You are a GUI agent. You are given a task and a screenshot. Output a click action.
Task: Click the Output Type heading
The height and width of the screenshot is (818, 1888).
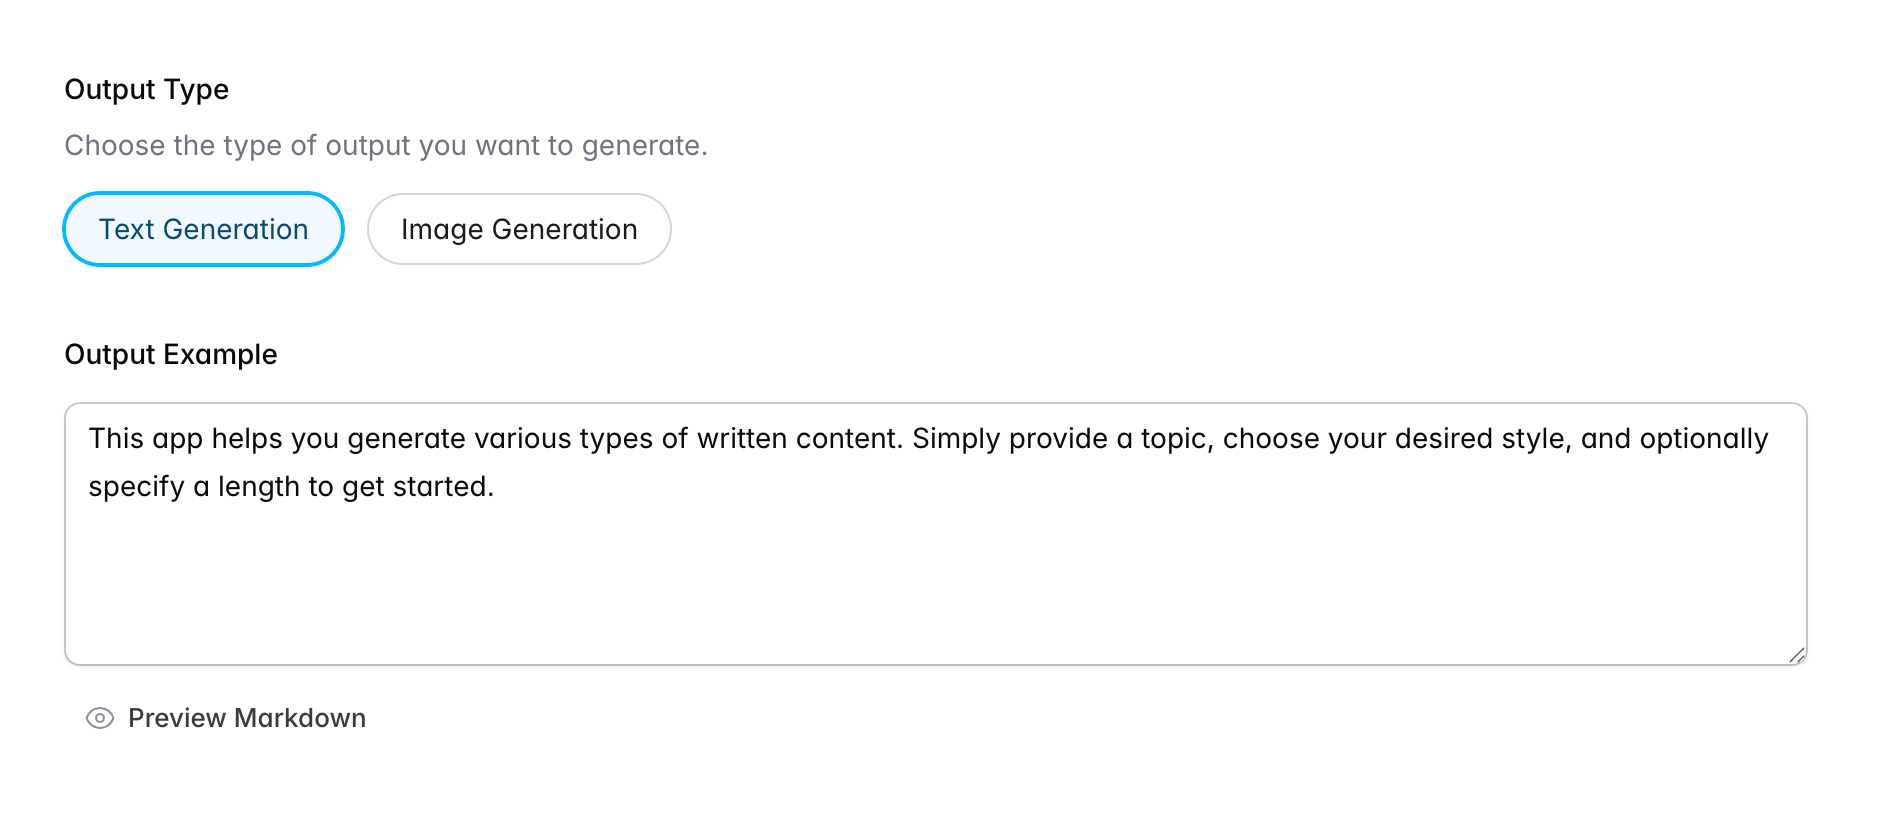point(147,90)
